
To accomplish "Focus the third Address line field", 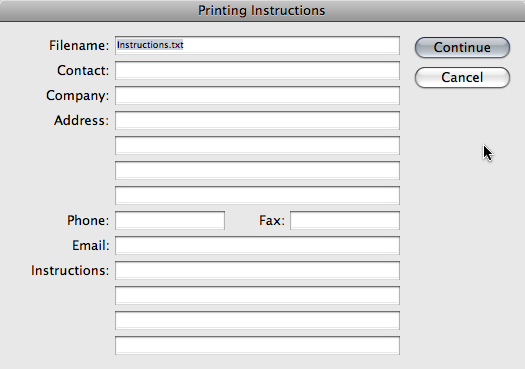I will tap(257, 170).
